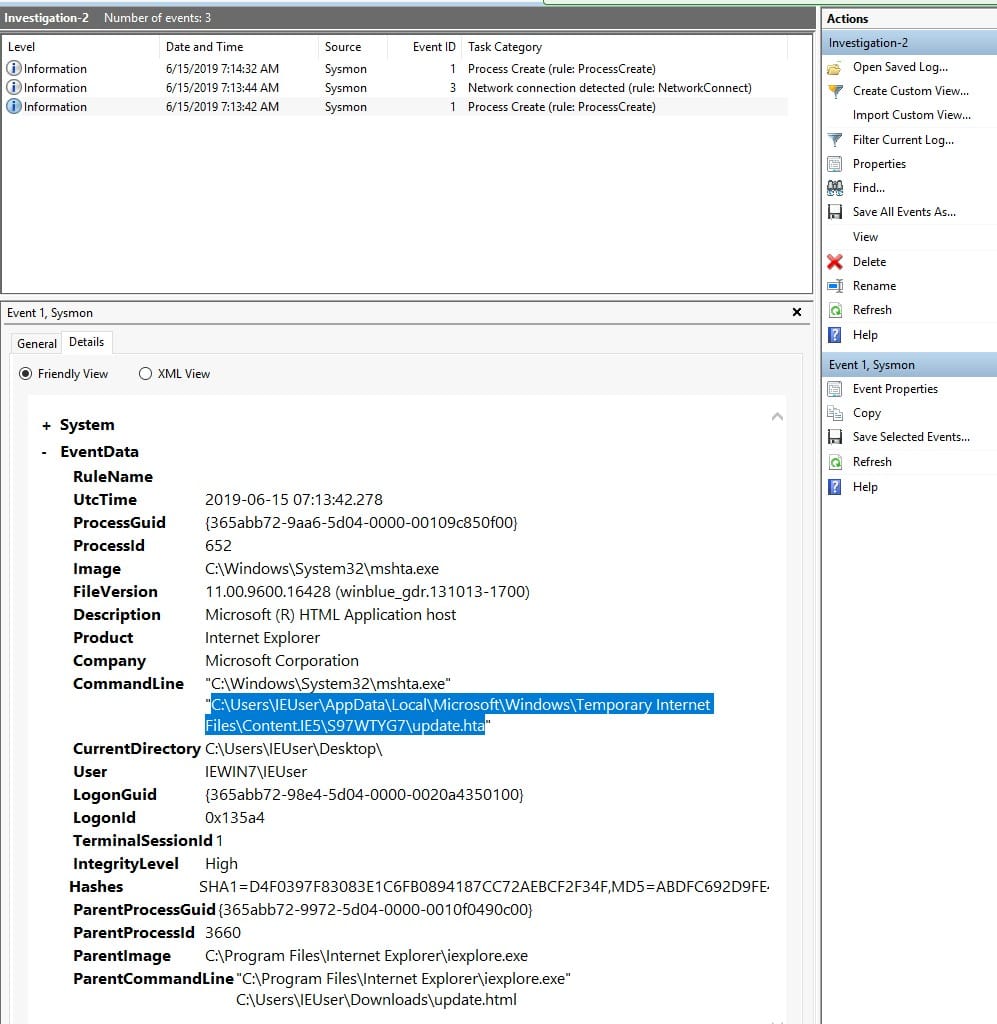Click the Refresh icon under Event 1, Sysmon
Screen dimensions: 997x1024
coord(834,462)
